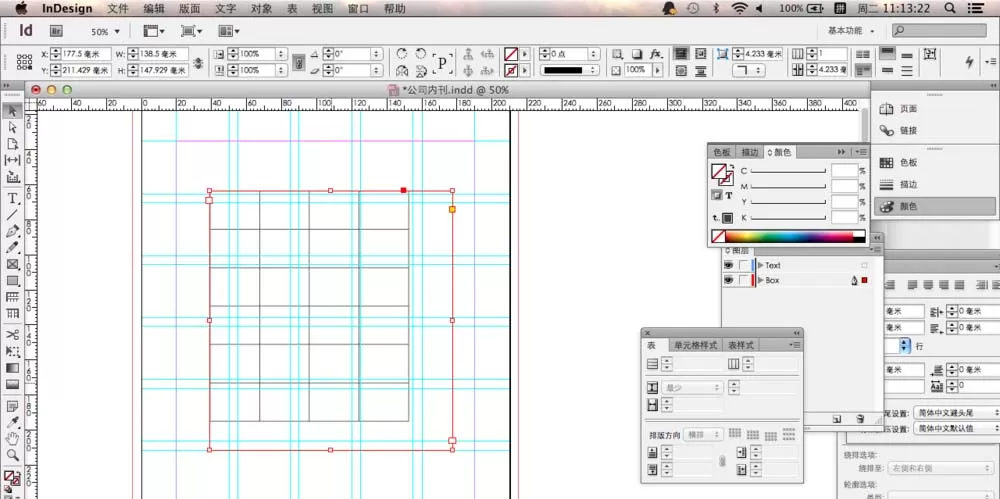Open the 版面 menu
Image resolution: width=1000 pixels, height=499 pixels.
189,9
